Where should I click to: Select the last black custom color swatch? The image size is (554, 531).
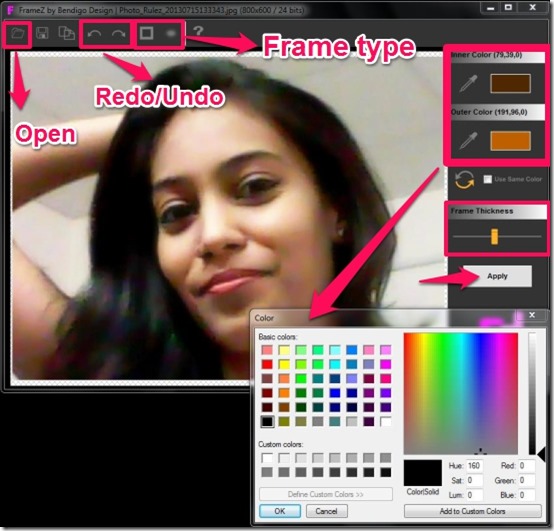tap(385, 472)
